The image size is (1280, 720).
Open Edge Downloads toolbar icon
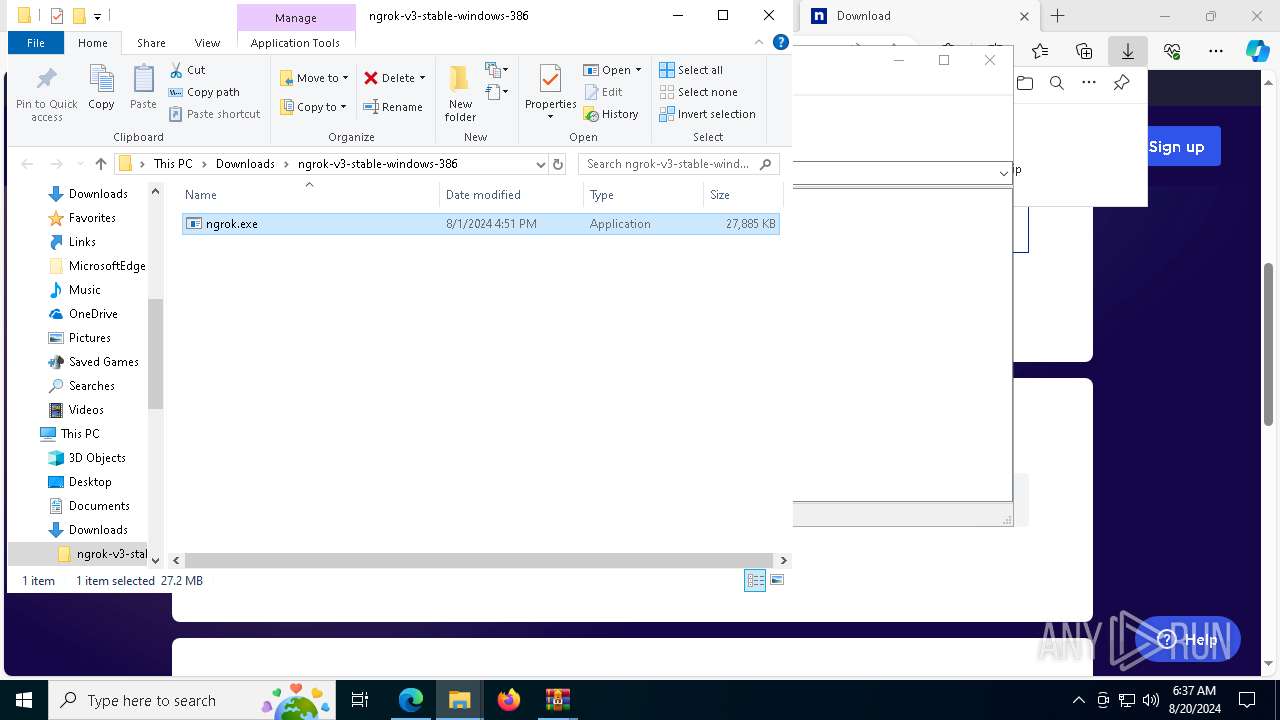[1128, 51]
